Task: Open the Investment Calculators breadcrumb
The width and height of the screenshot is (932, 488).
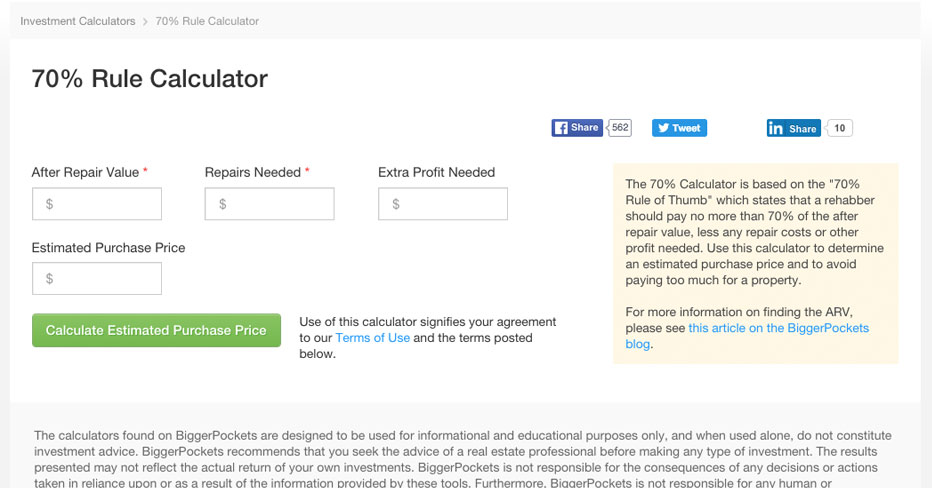Action: 78,21
